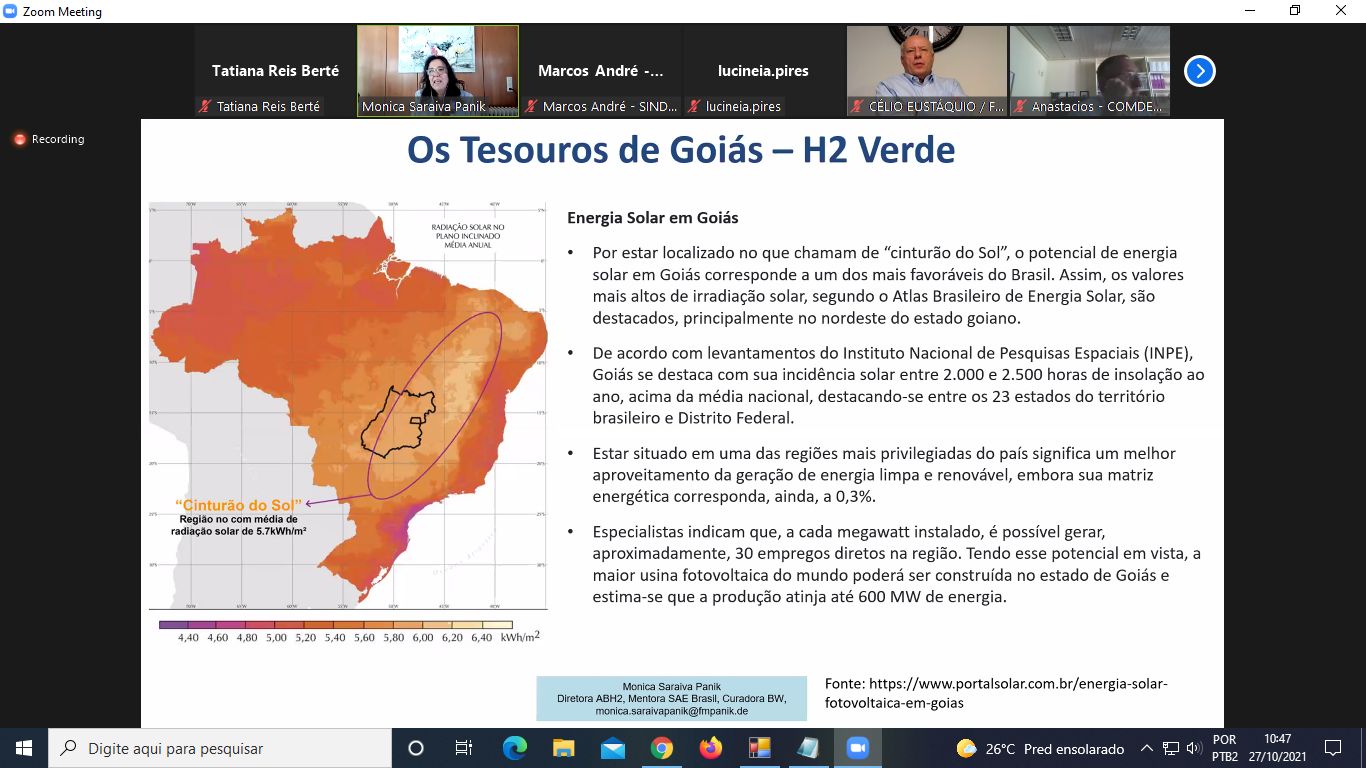Open weather widget showing 26°C
Screen dimensions: 1366x768
(1040, 748)
